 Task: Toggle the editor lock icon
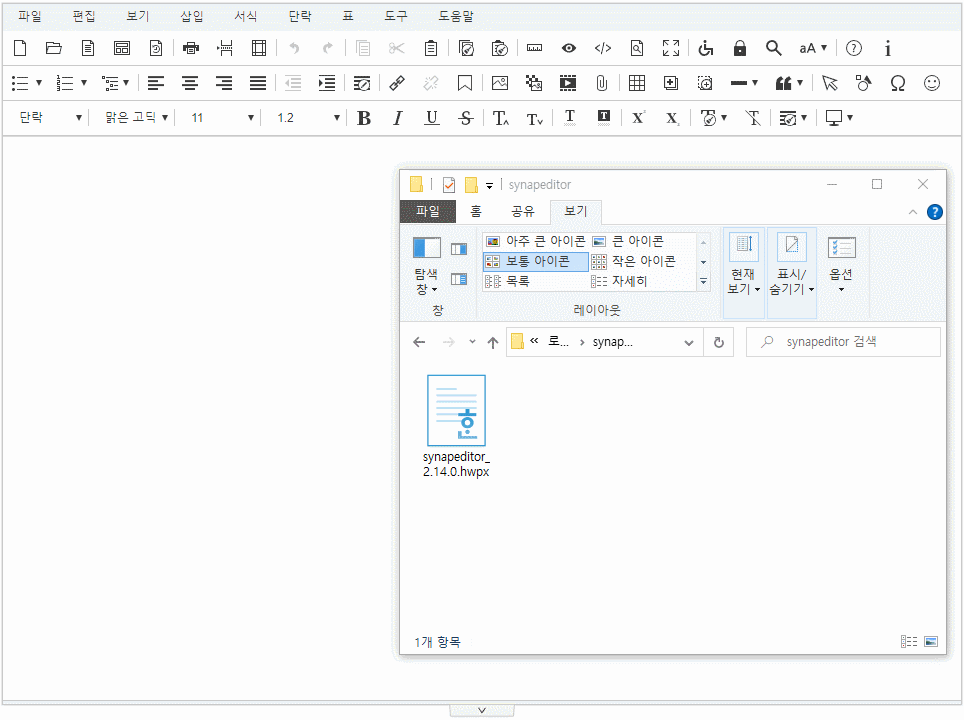pos(740,48)
